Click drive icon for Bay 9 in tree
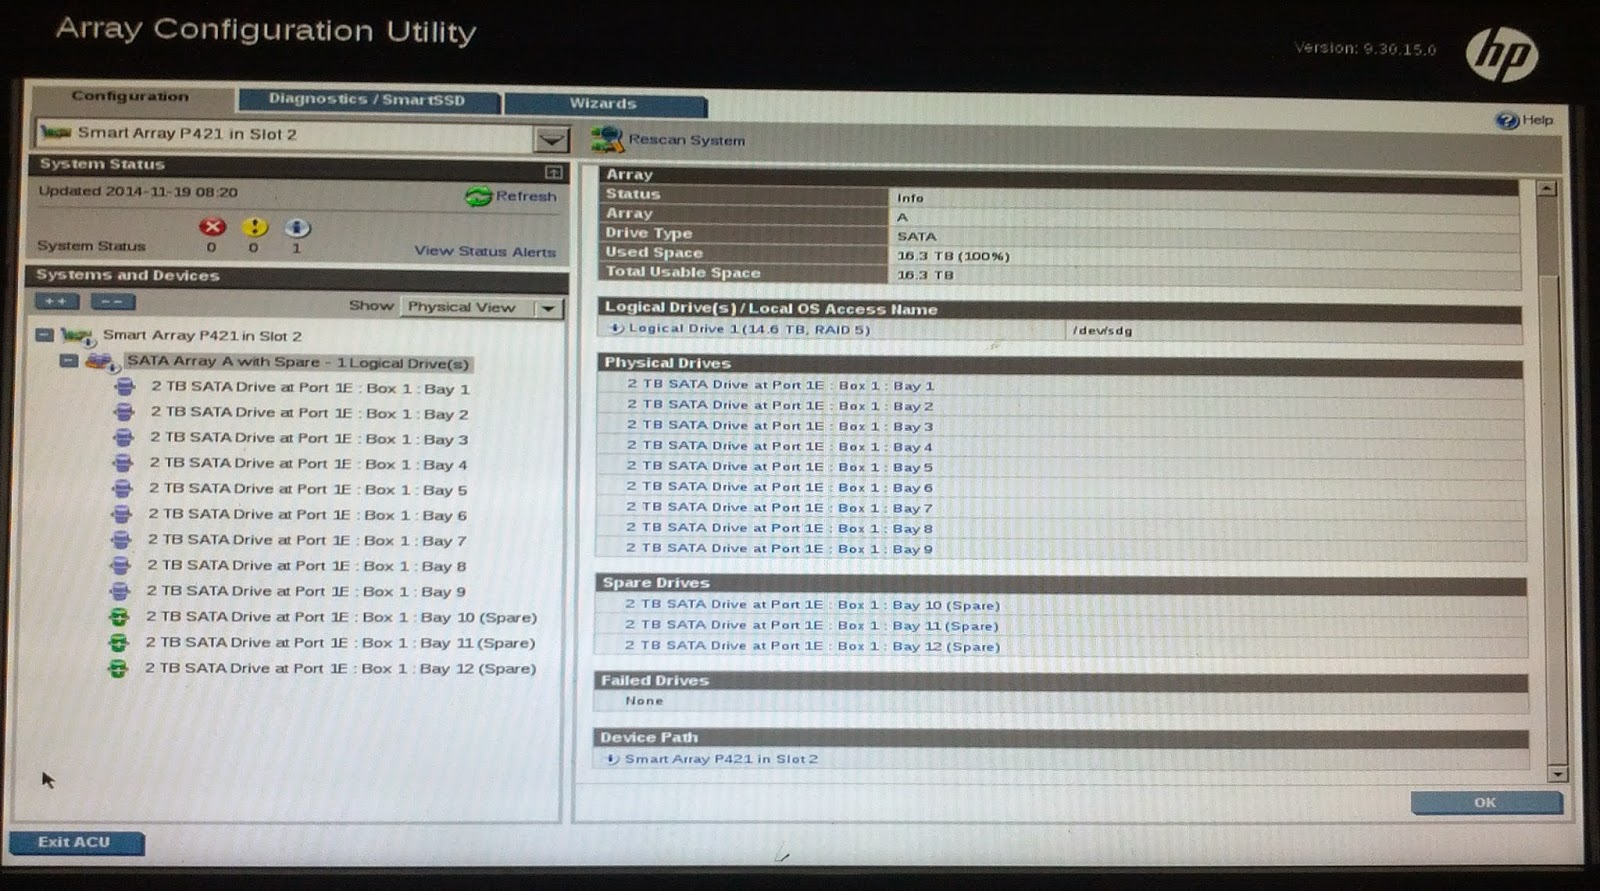 120,591
